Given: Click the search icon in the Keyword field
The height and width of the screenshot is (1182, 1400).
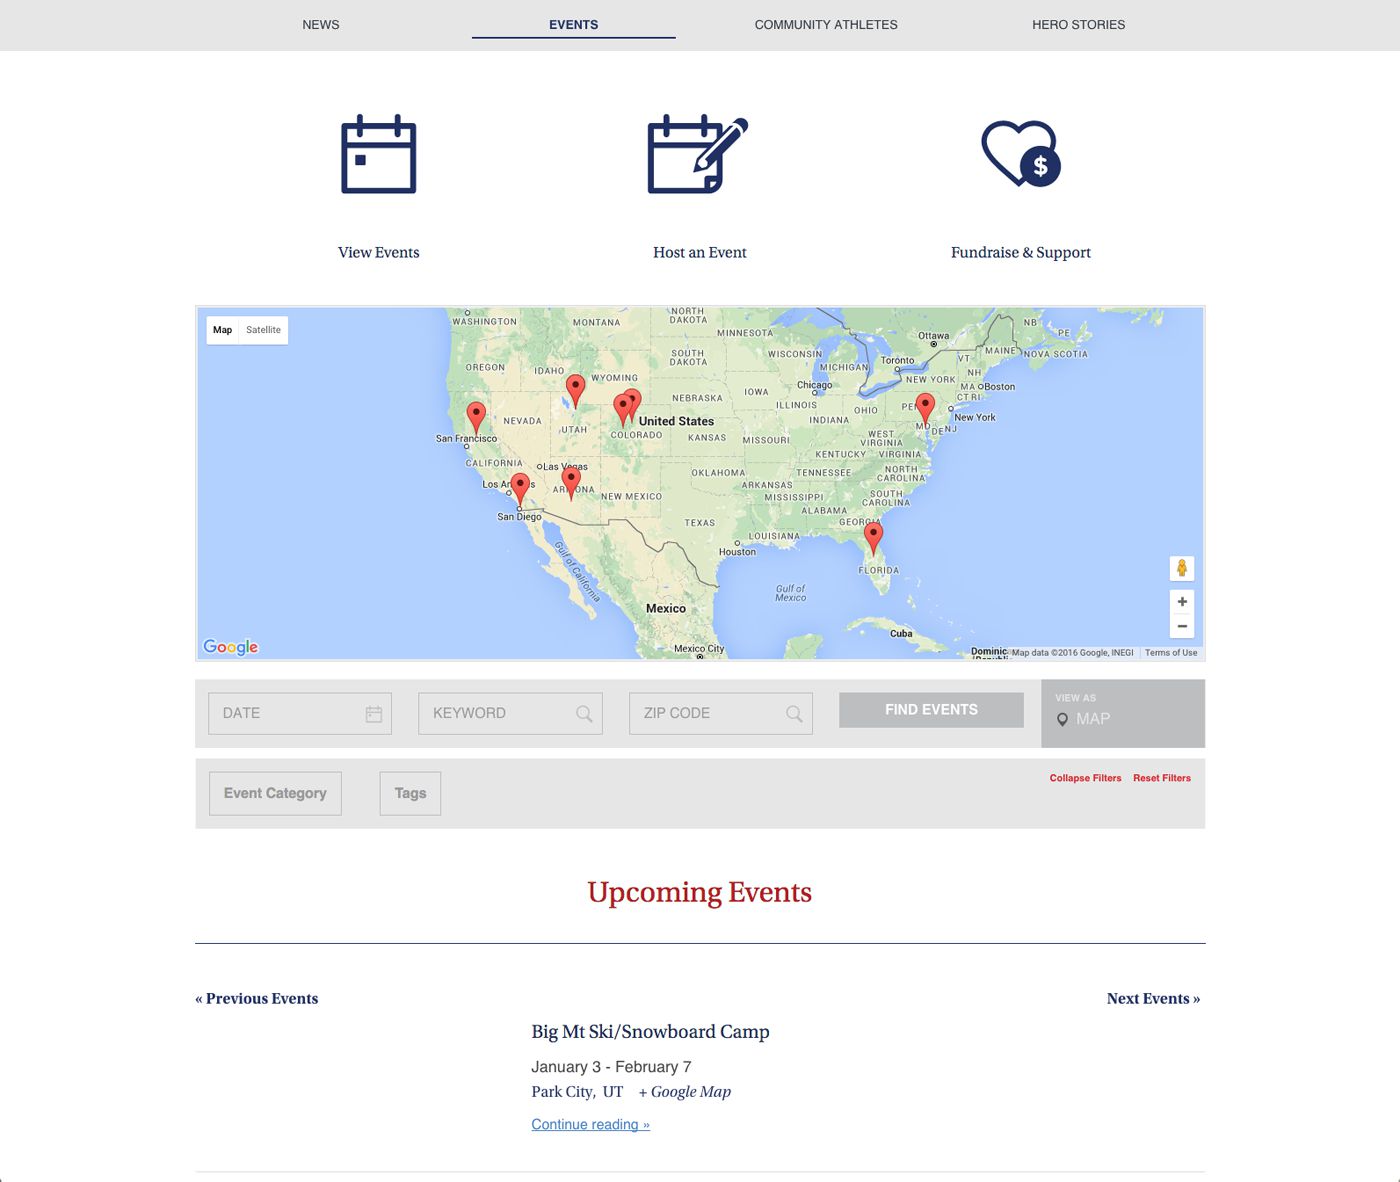Looking at the screenshot, I should [583, 713].
